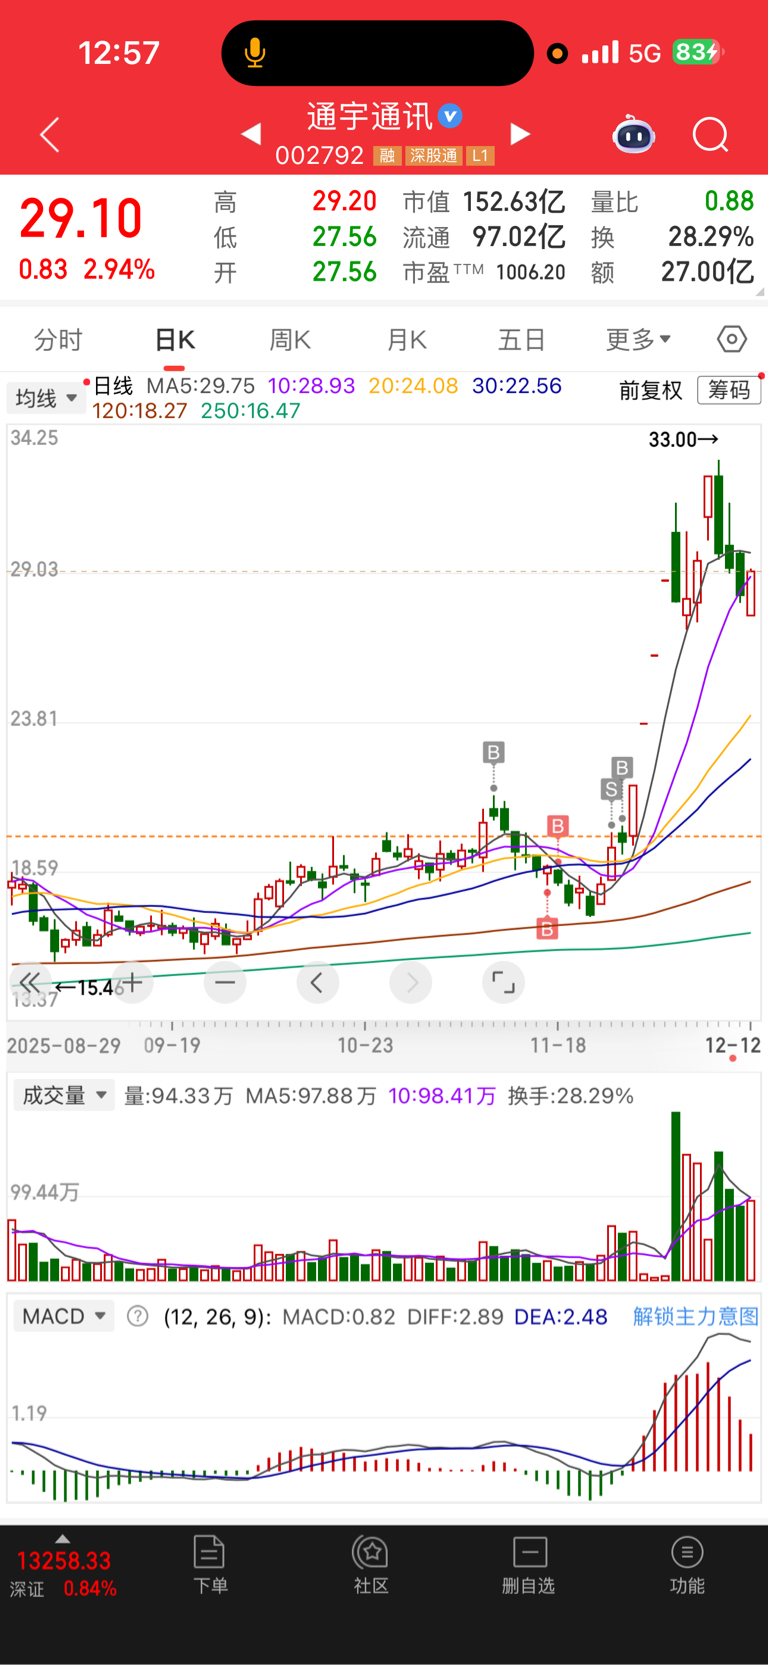Jump chart to earliest with double-left arrows
This screenshot has width=768, height=1665.
(30, 983)
